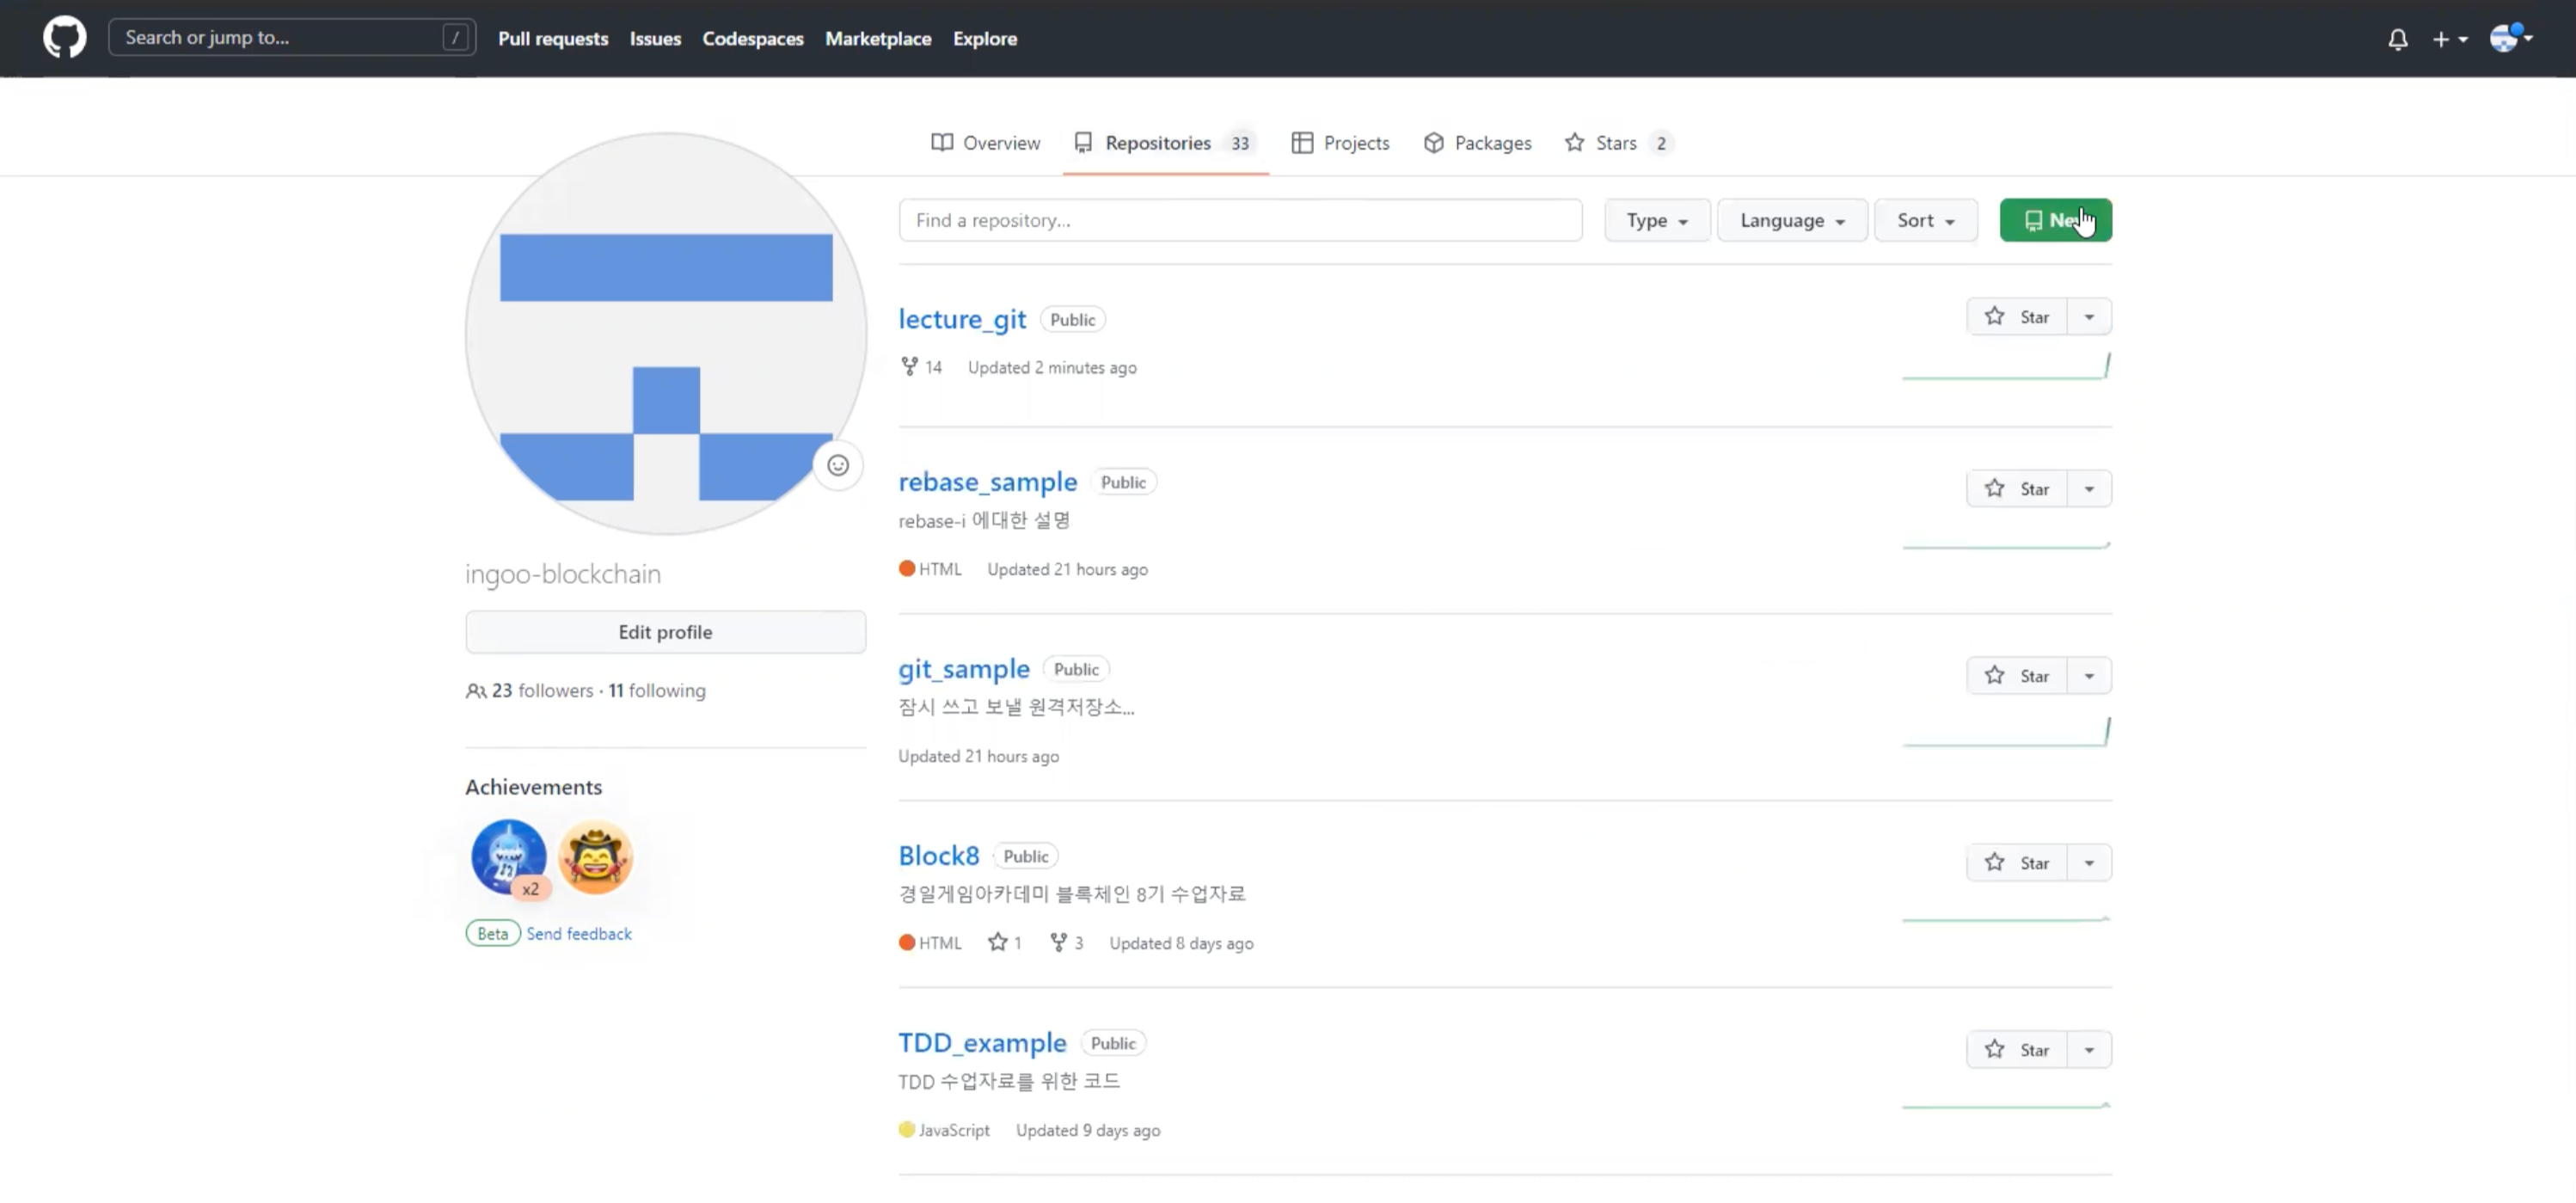Switch to the Overview tab
Screen dimensions: 2576x1203
tap(985, 143)
